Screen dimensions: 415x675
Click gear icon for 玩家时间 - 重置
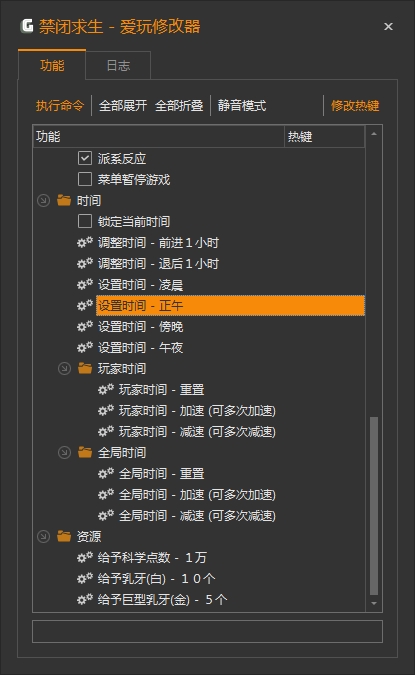coord(106,390)
